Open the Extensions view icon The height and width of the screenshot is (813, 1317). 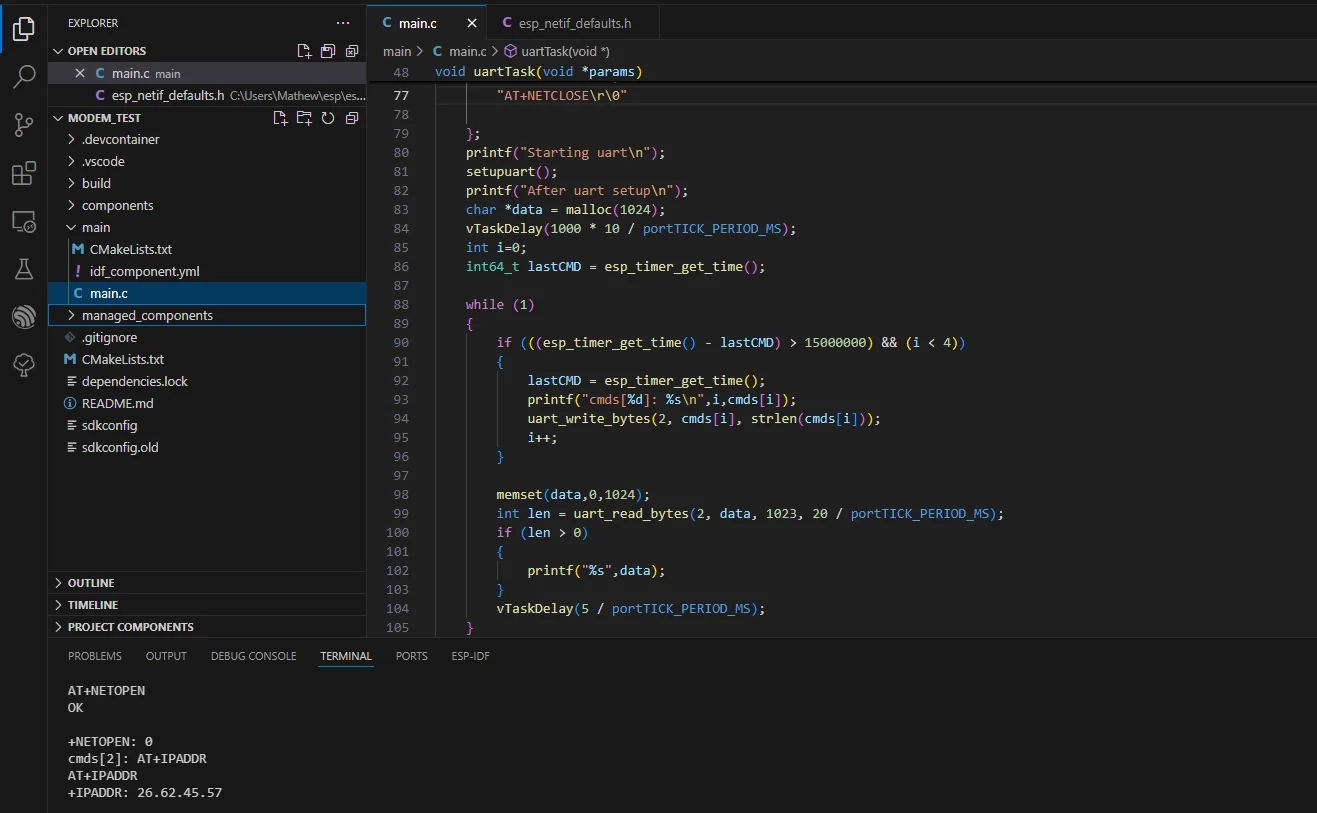(x=24, y=174)
